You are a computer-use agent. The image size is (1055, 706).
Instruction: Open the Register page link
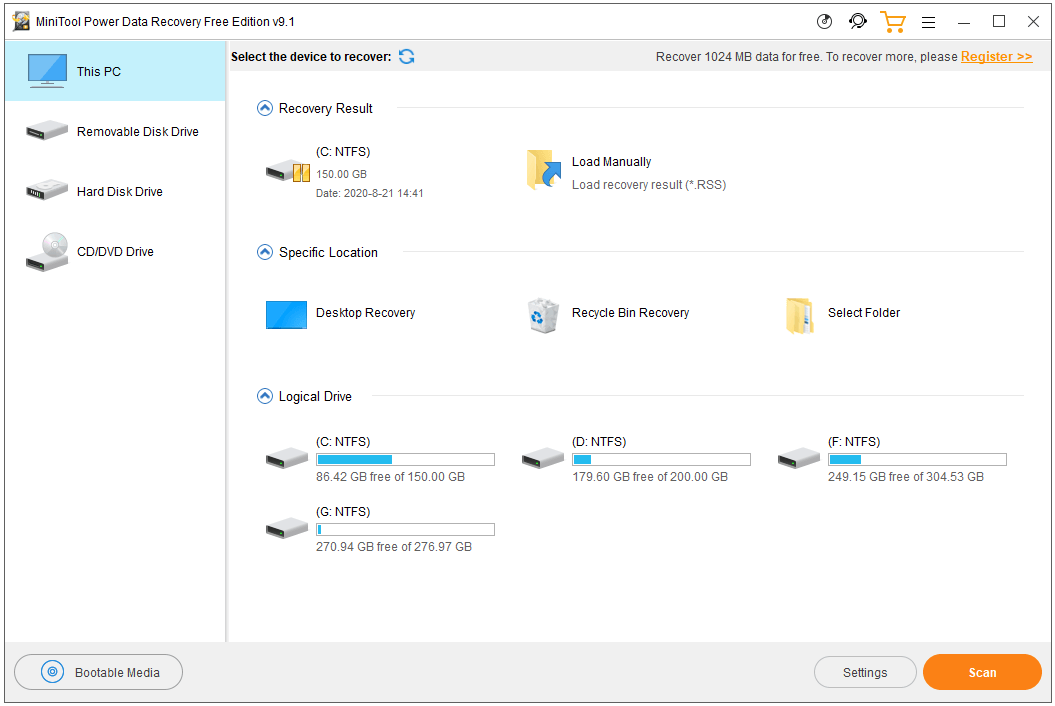[x=996, y=57]
